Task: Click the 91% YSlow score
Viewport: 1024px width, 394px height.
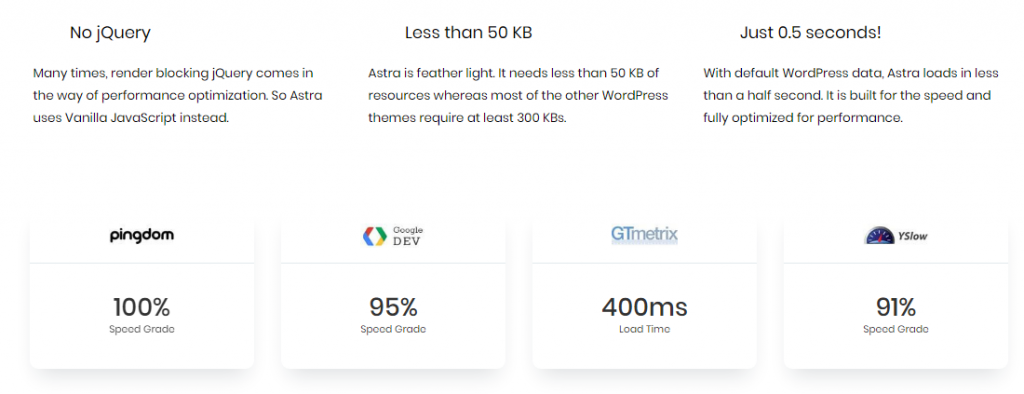Action: click(x=896, y=306)
